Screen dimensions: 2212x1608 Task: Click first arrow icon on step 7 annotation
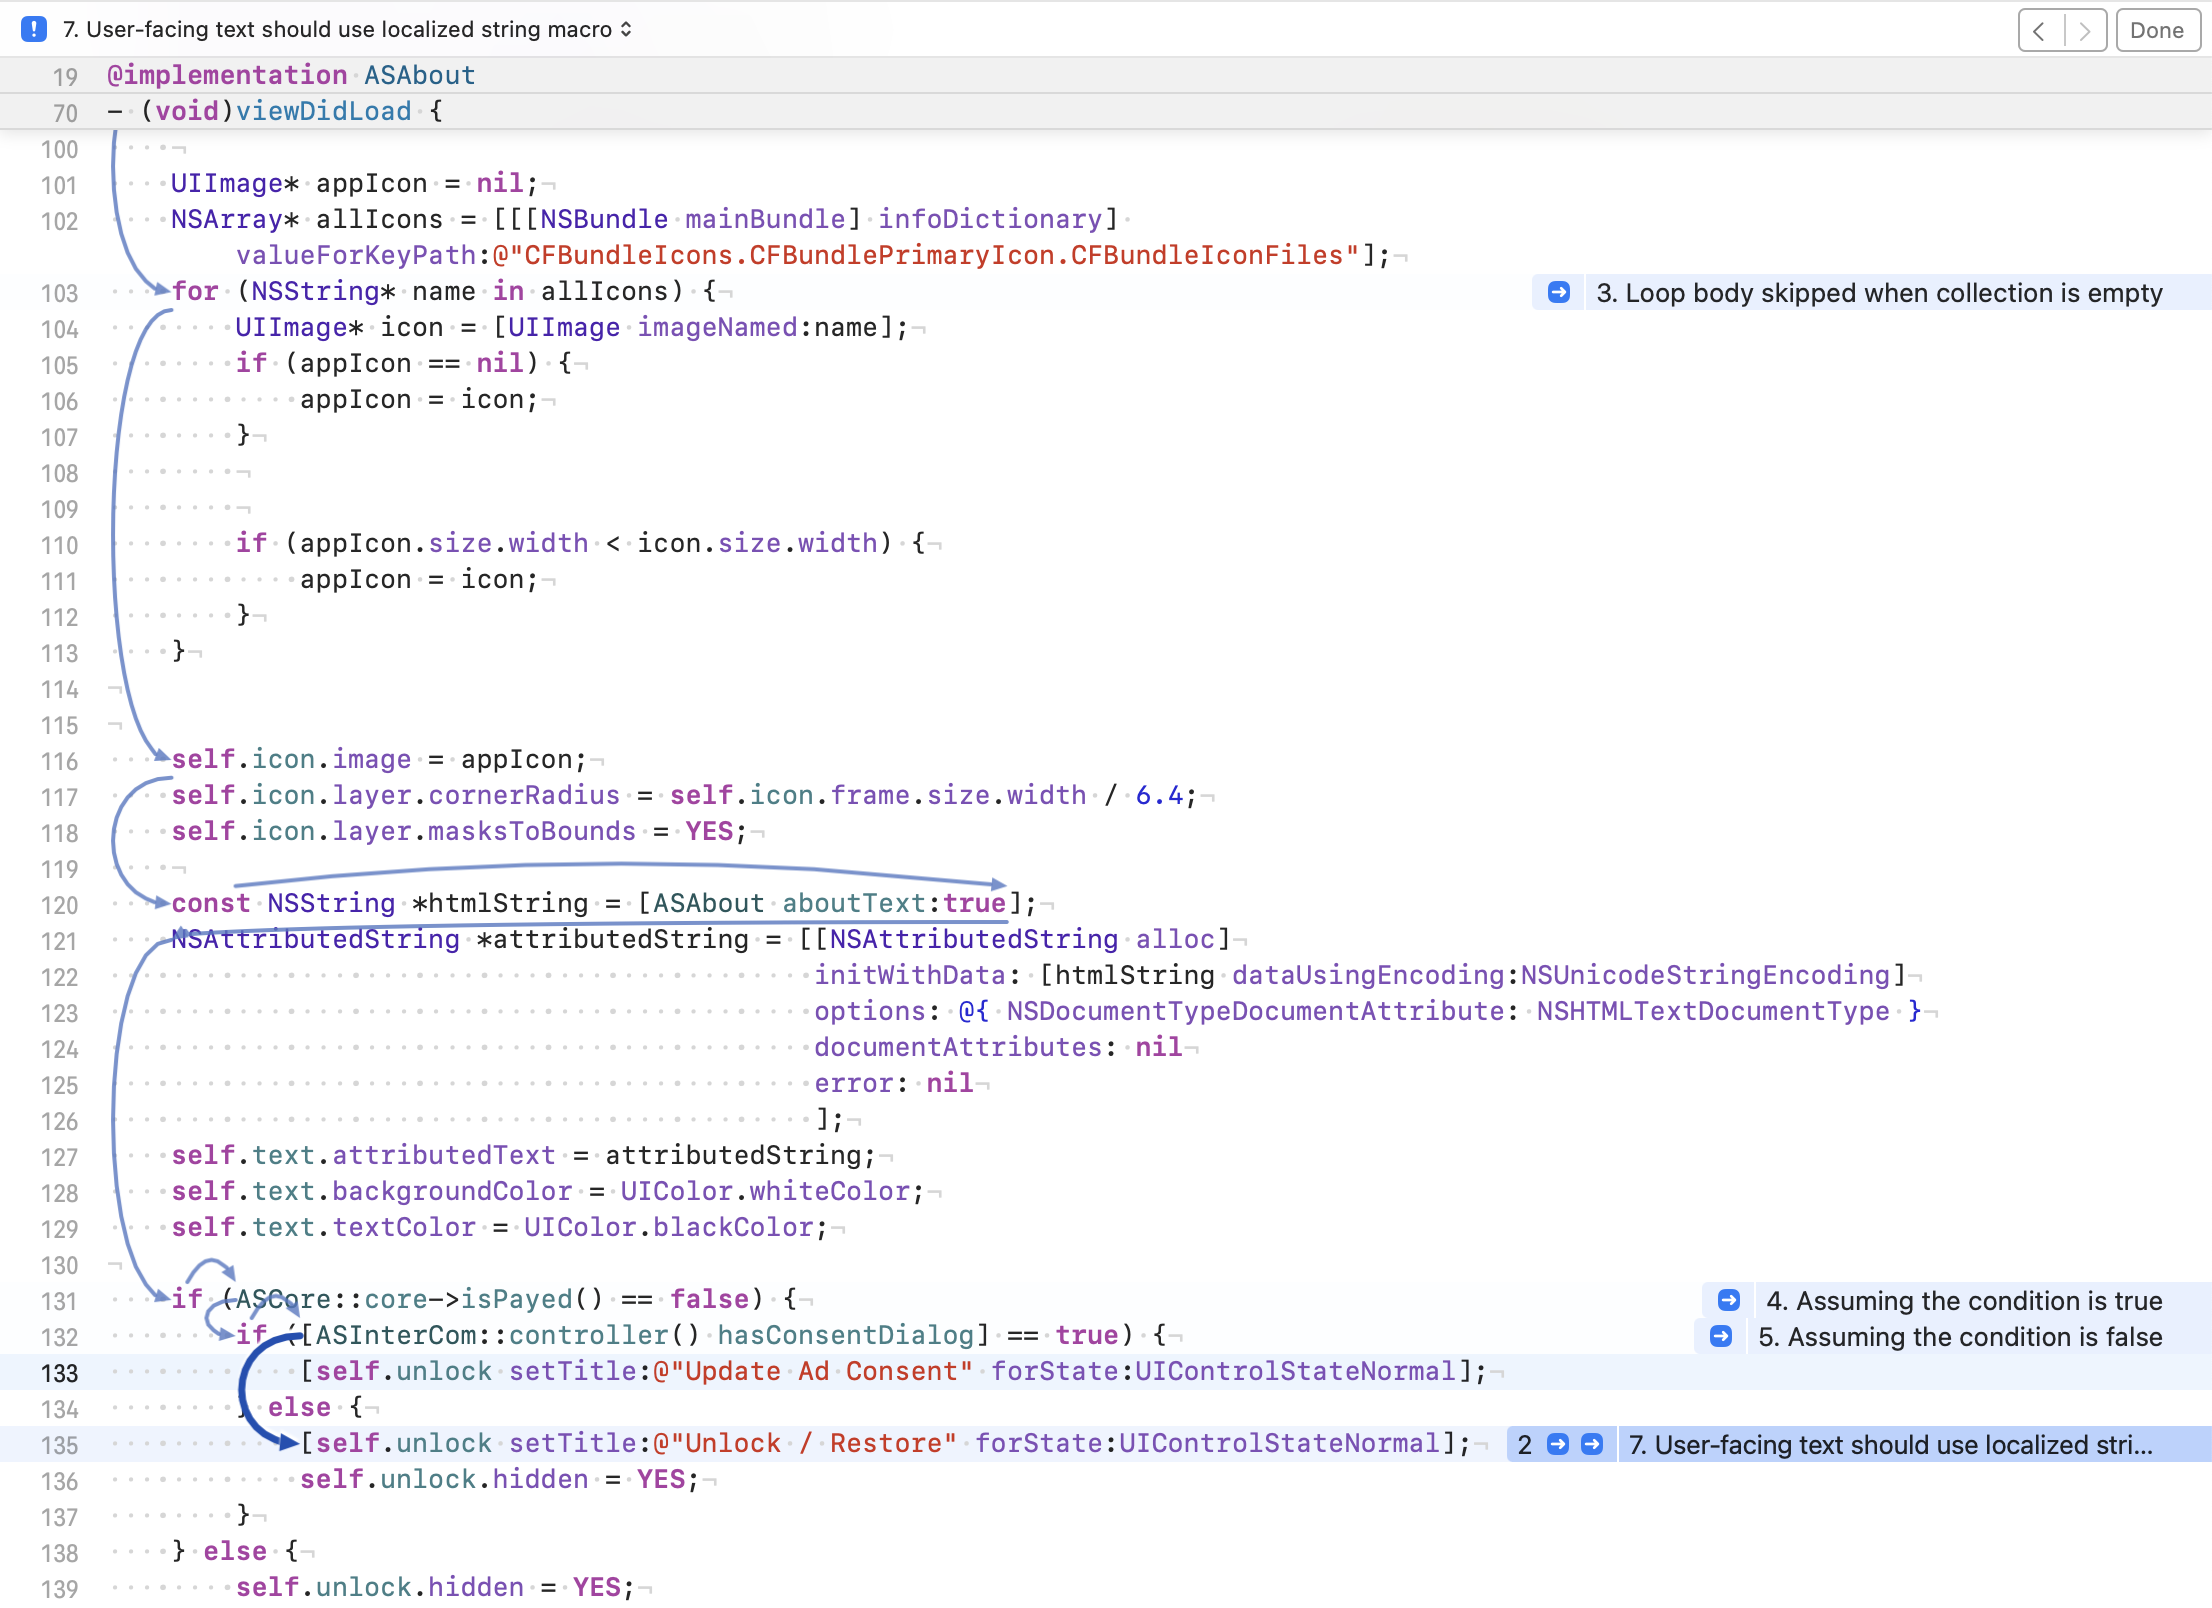(1558, 1444)
